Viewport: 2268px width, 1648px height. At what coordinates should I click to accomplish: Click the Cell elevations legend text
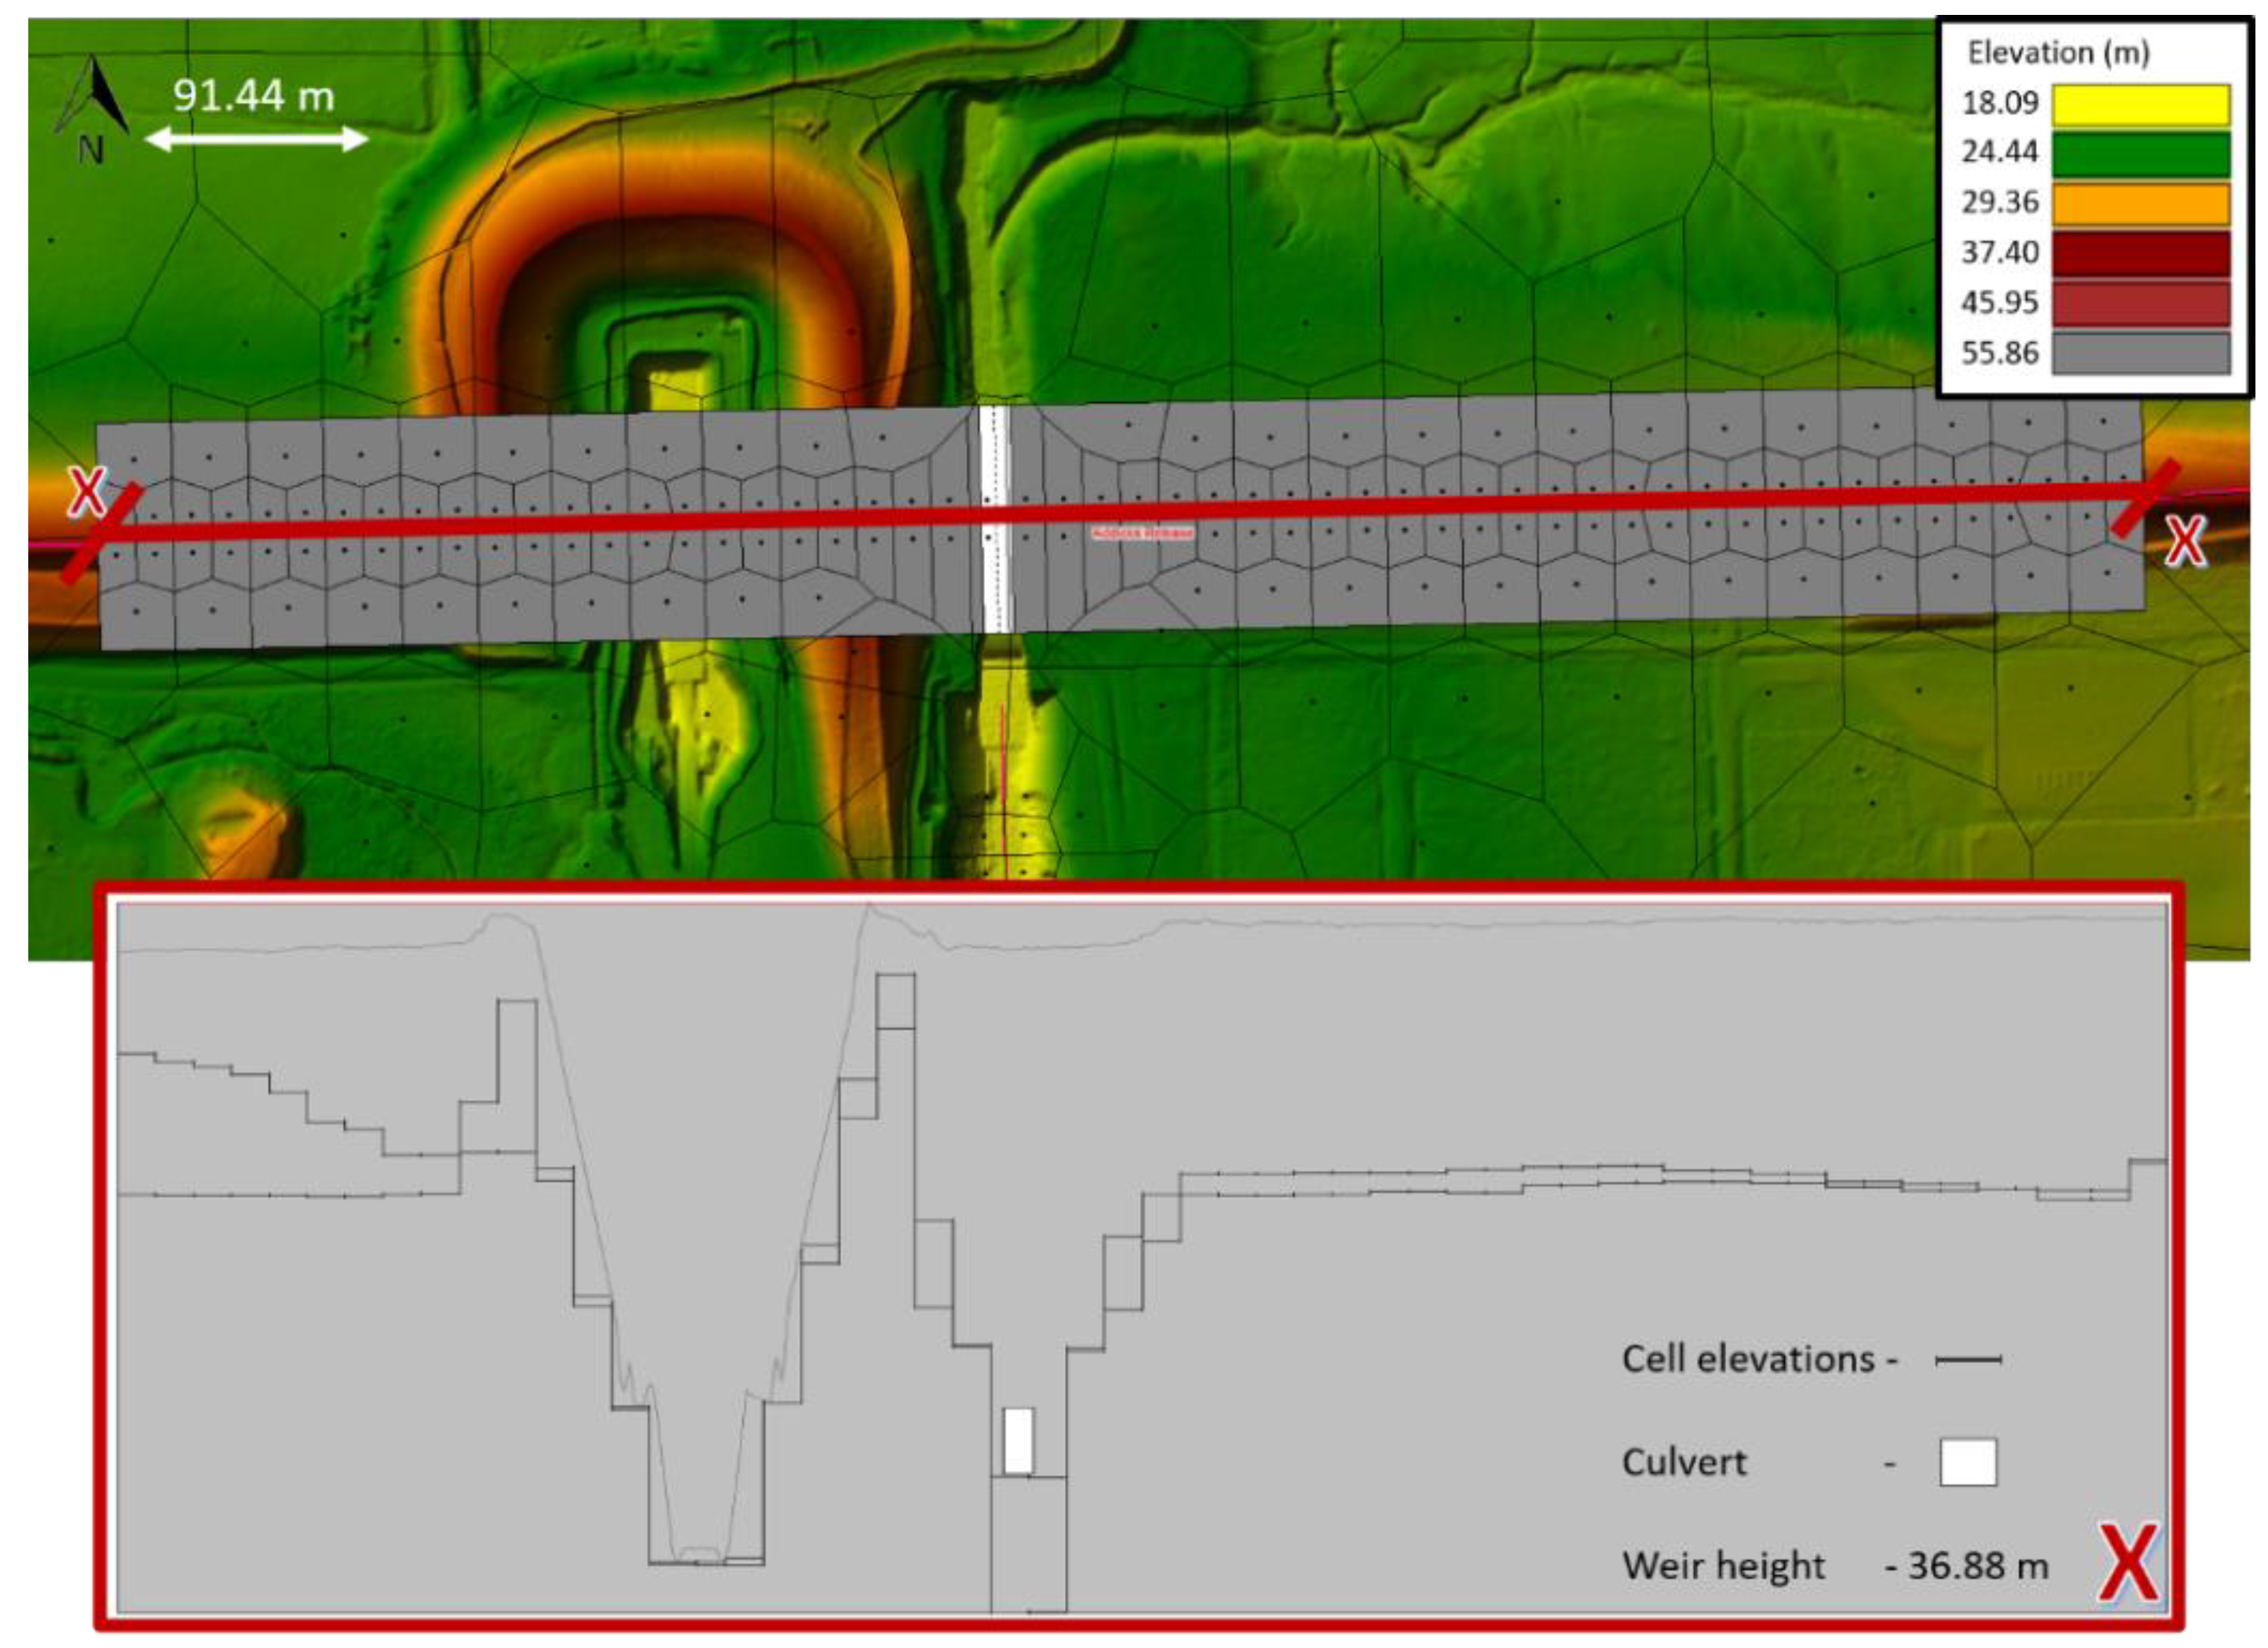pyautogui.click(x=1747, y=1359)
